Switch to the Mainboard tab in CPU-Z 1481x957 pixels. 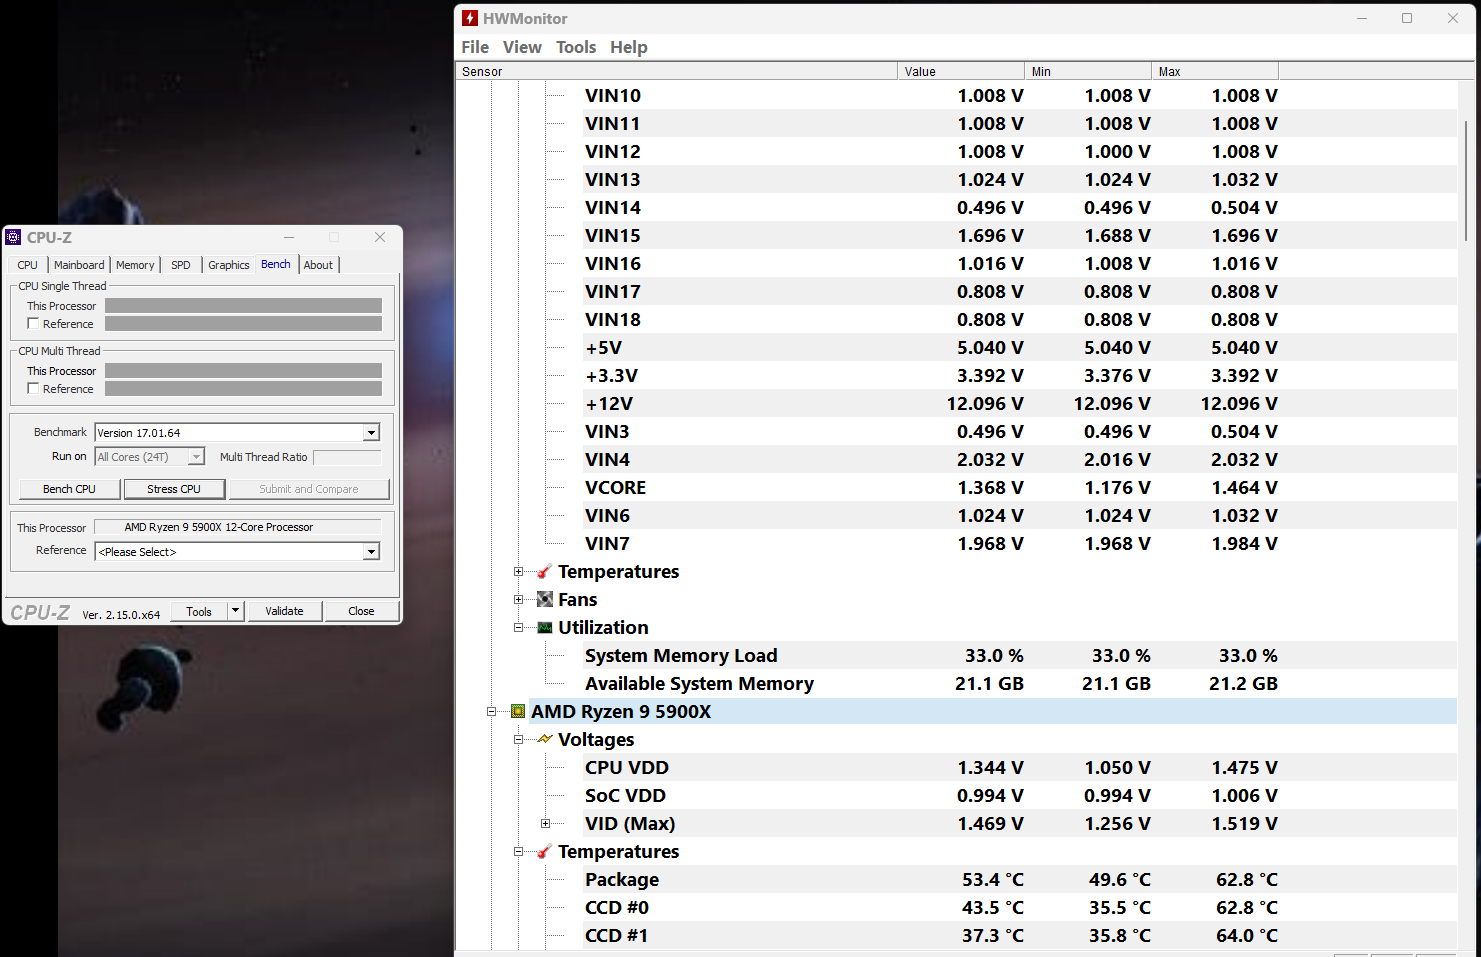pos(79,265)
